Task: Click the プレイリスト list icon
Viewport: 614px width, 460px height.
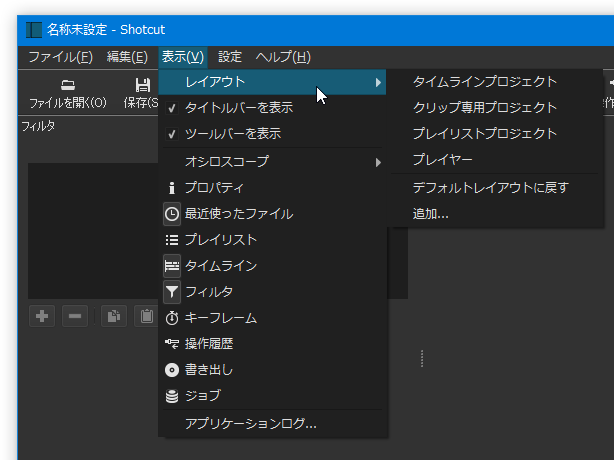Action: point(172,240)
